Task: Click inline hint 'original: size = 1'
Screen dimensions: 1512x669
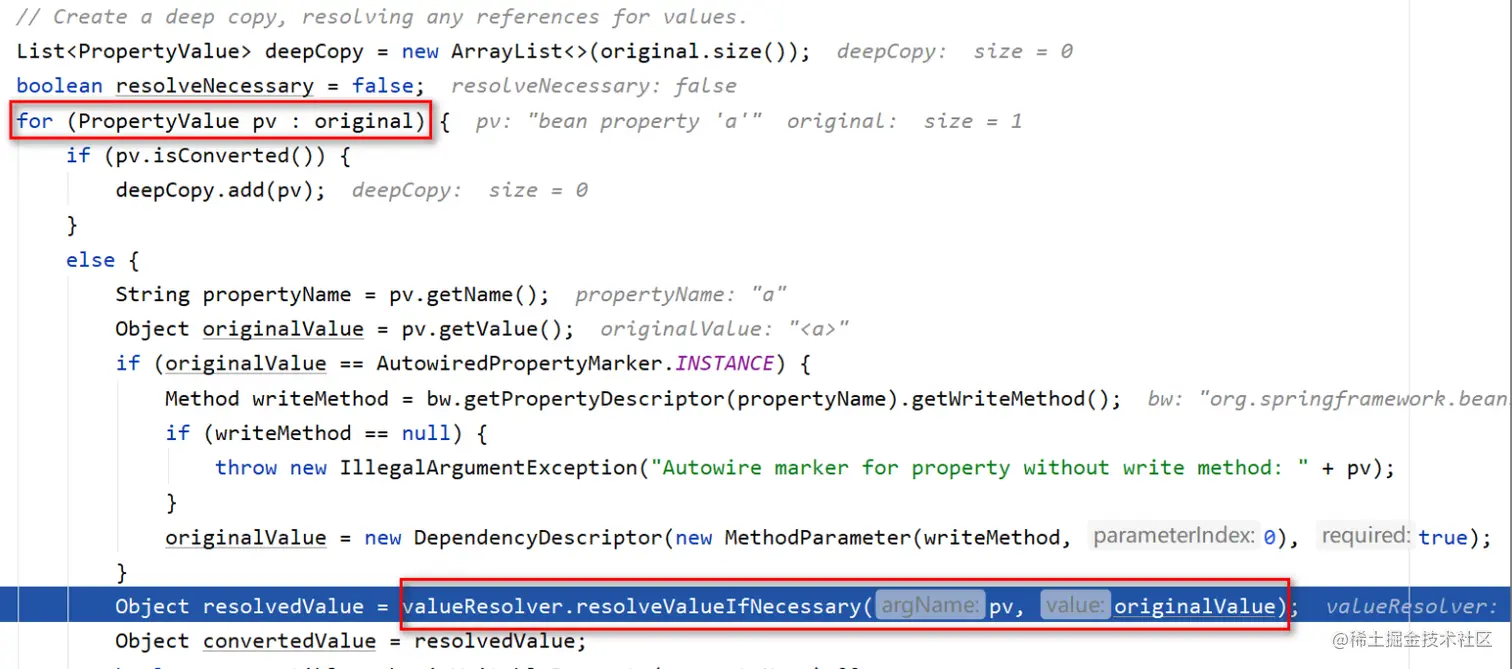Action: [x=904, y=121]
